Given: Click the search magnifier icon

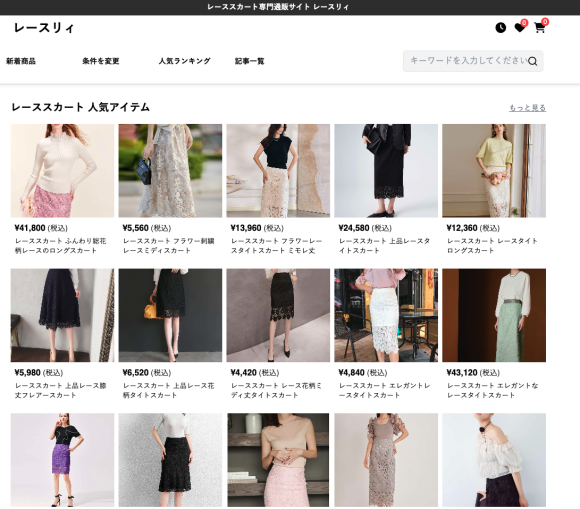Looking at the screenshot, I should (x=532, y=61).
